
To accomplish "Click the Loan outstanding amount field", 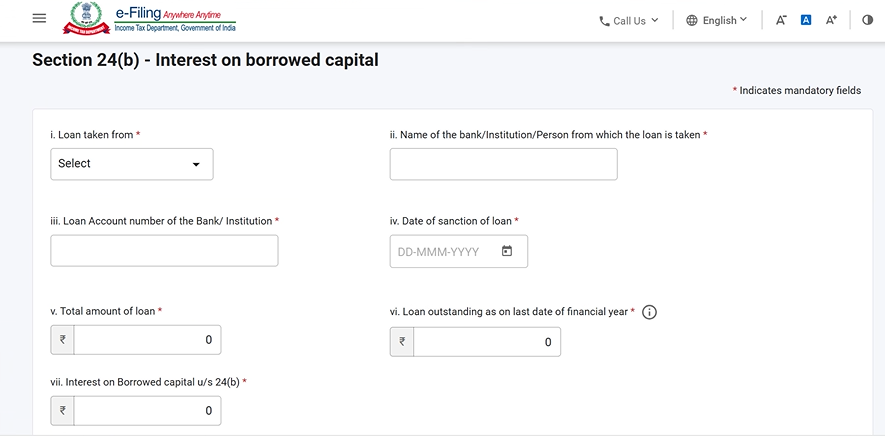I will pyautogui.click(x=486, y=342).
